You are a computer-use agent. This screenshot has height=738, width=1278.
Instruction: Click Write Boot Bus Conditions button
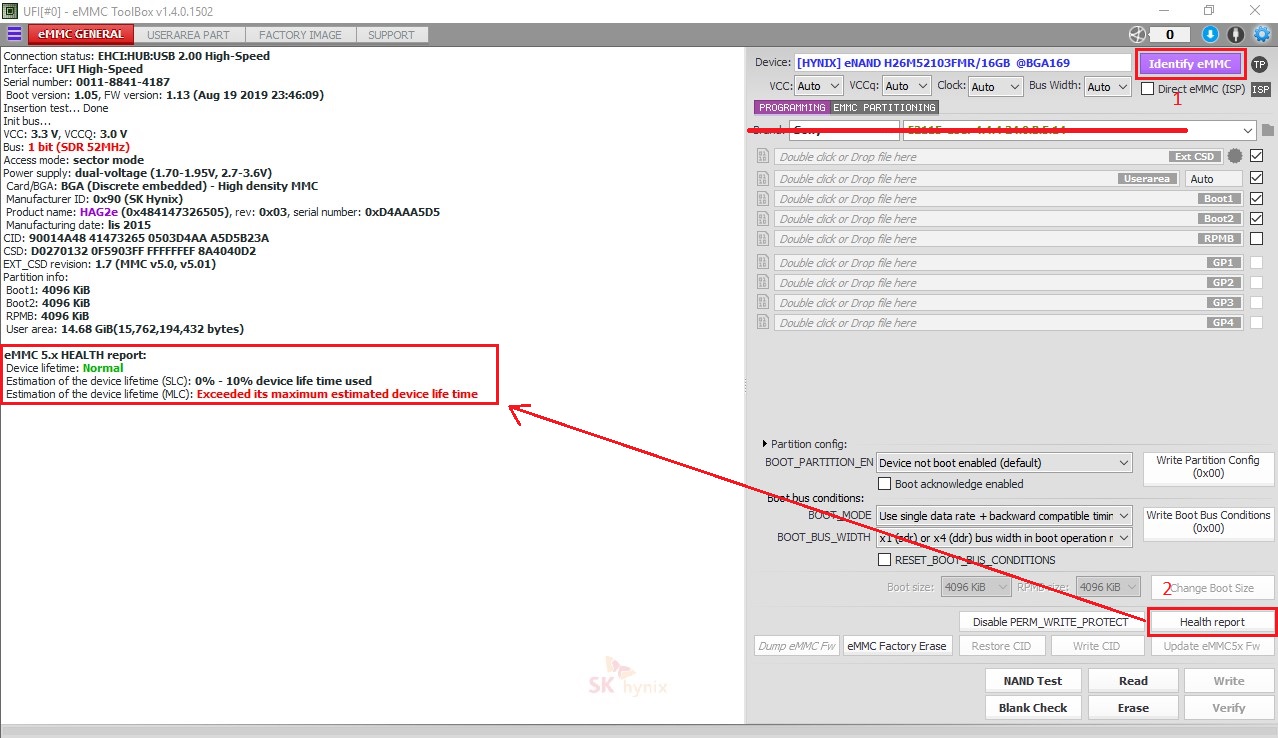pos(1208,522)
